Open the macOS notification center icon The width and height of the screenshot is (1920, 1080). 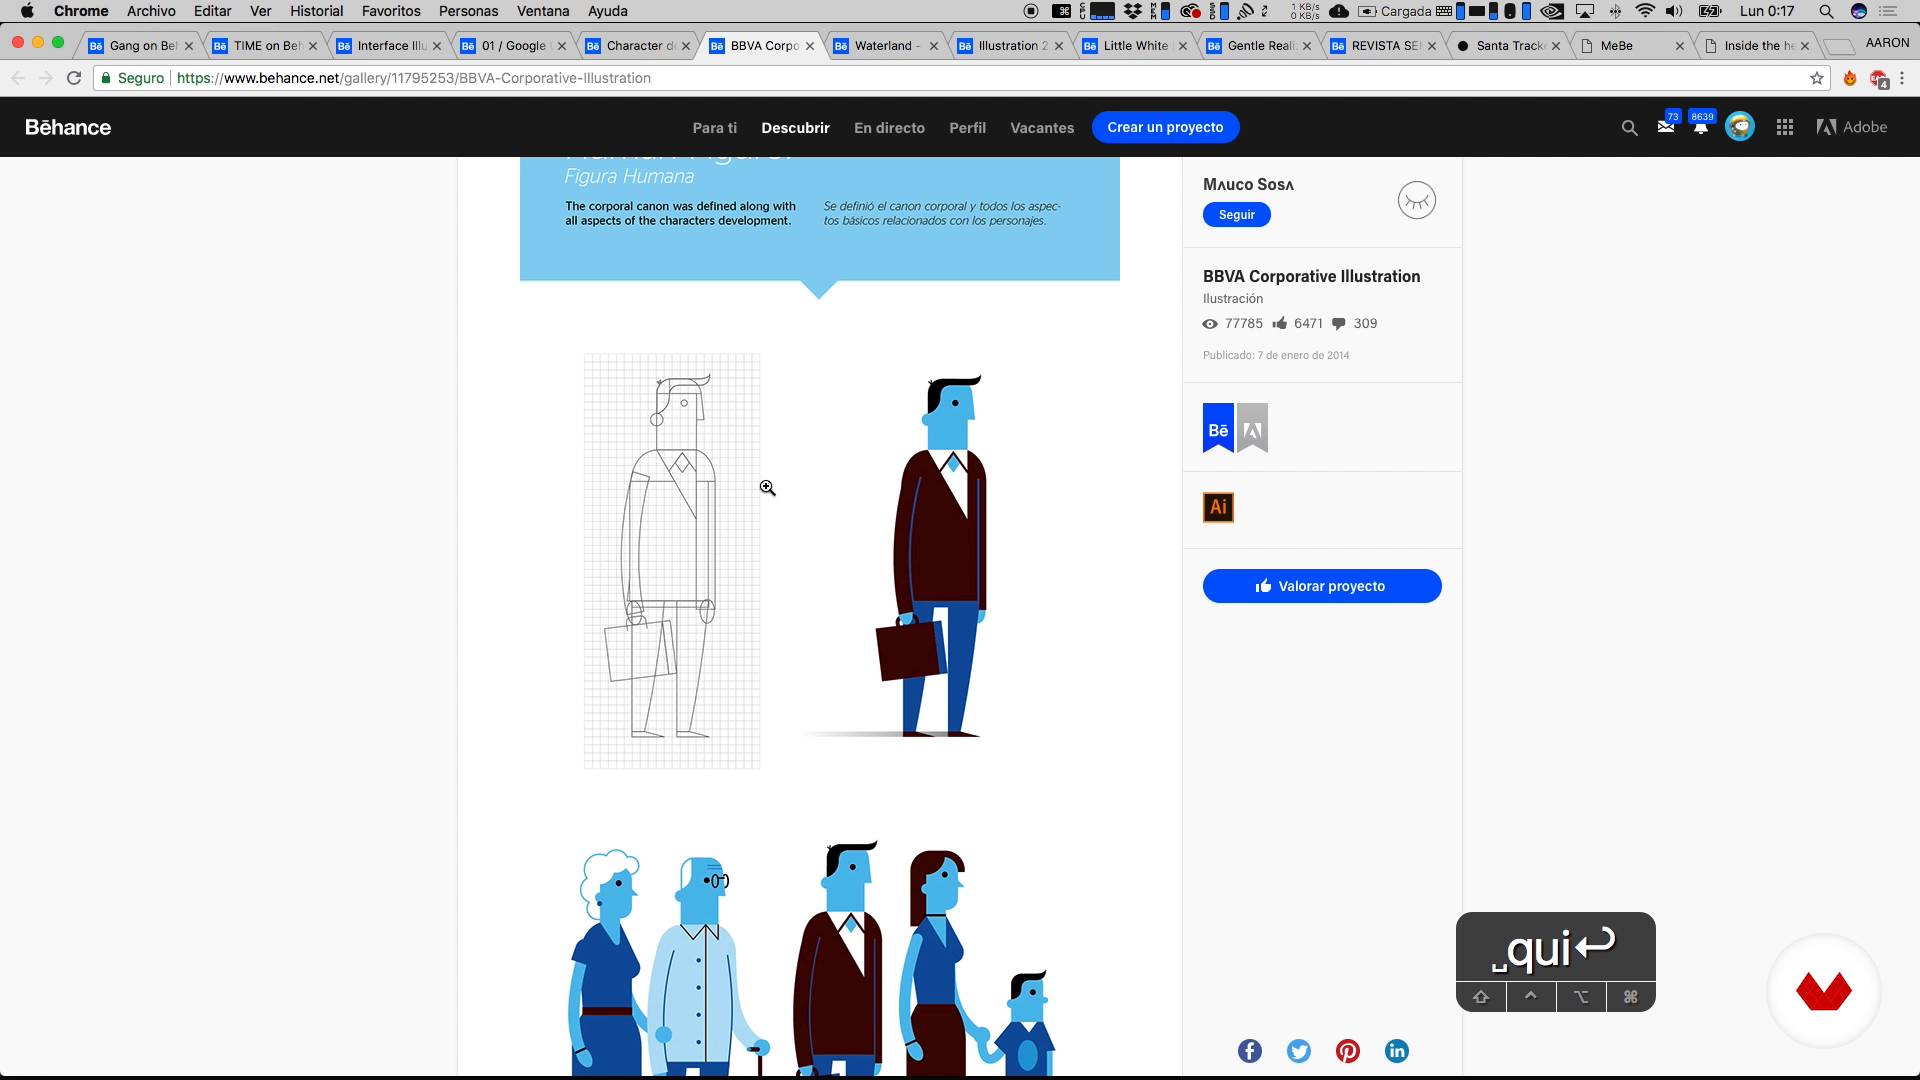pos(1888,11)
